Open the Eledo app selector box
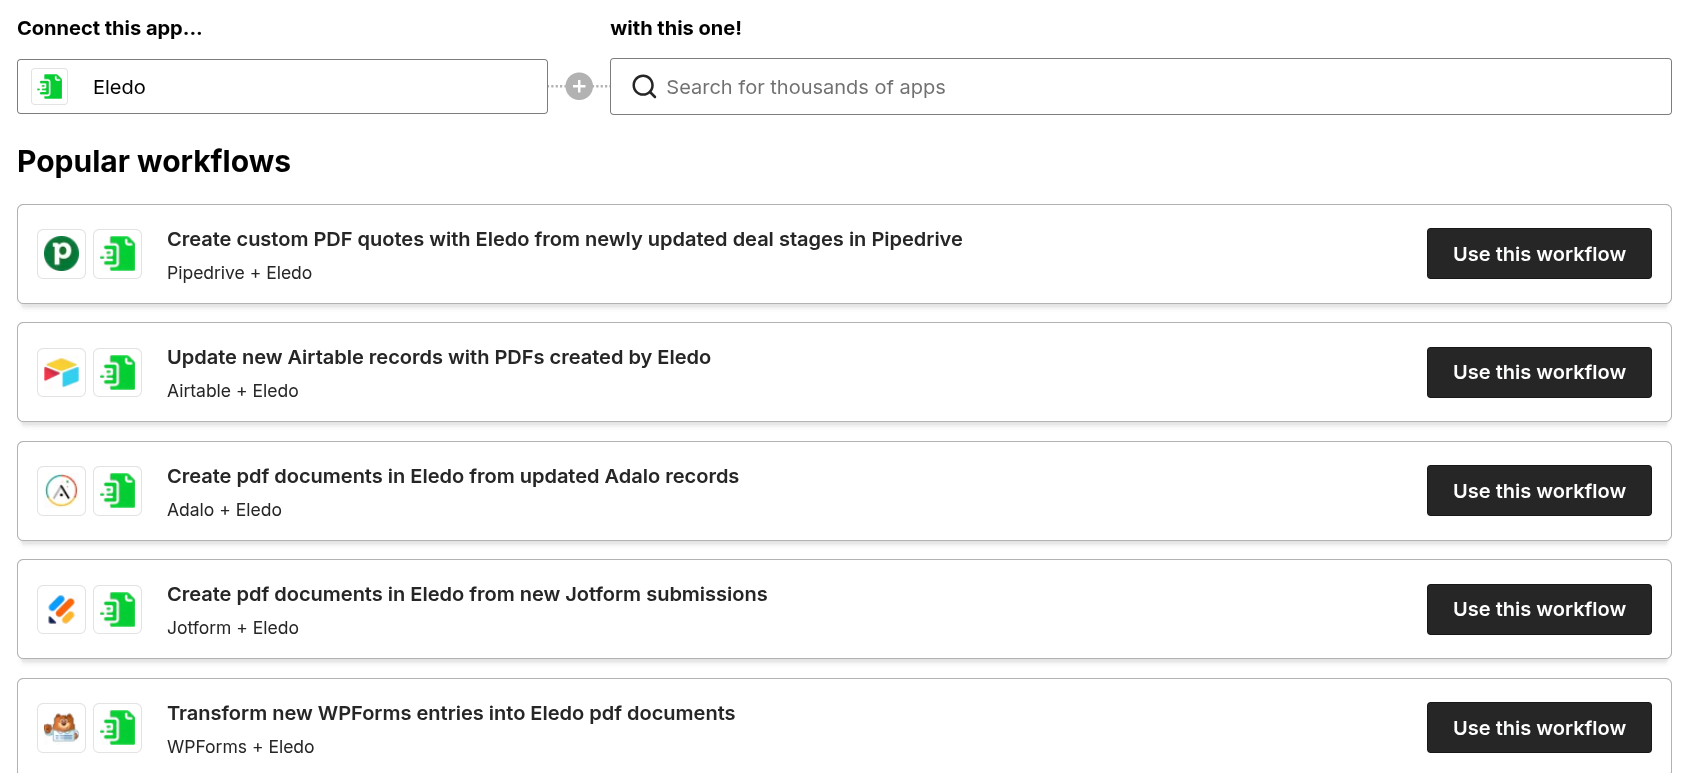The height and width of the screenshot is (773, 1686). 282,87
